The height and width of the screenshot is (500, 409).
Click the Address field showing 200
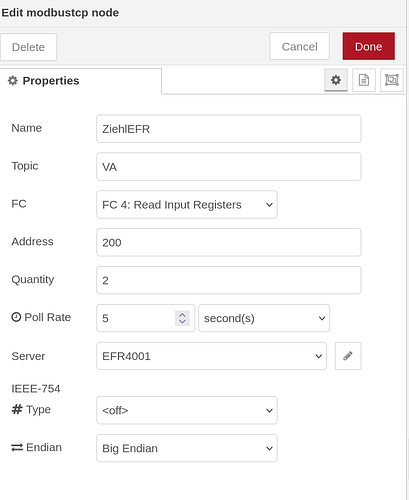(x=229, y=242)
